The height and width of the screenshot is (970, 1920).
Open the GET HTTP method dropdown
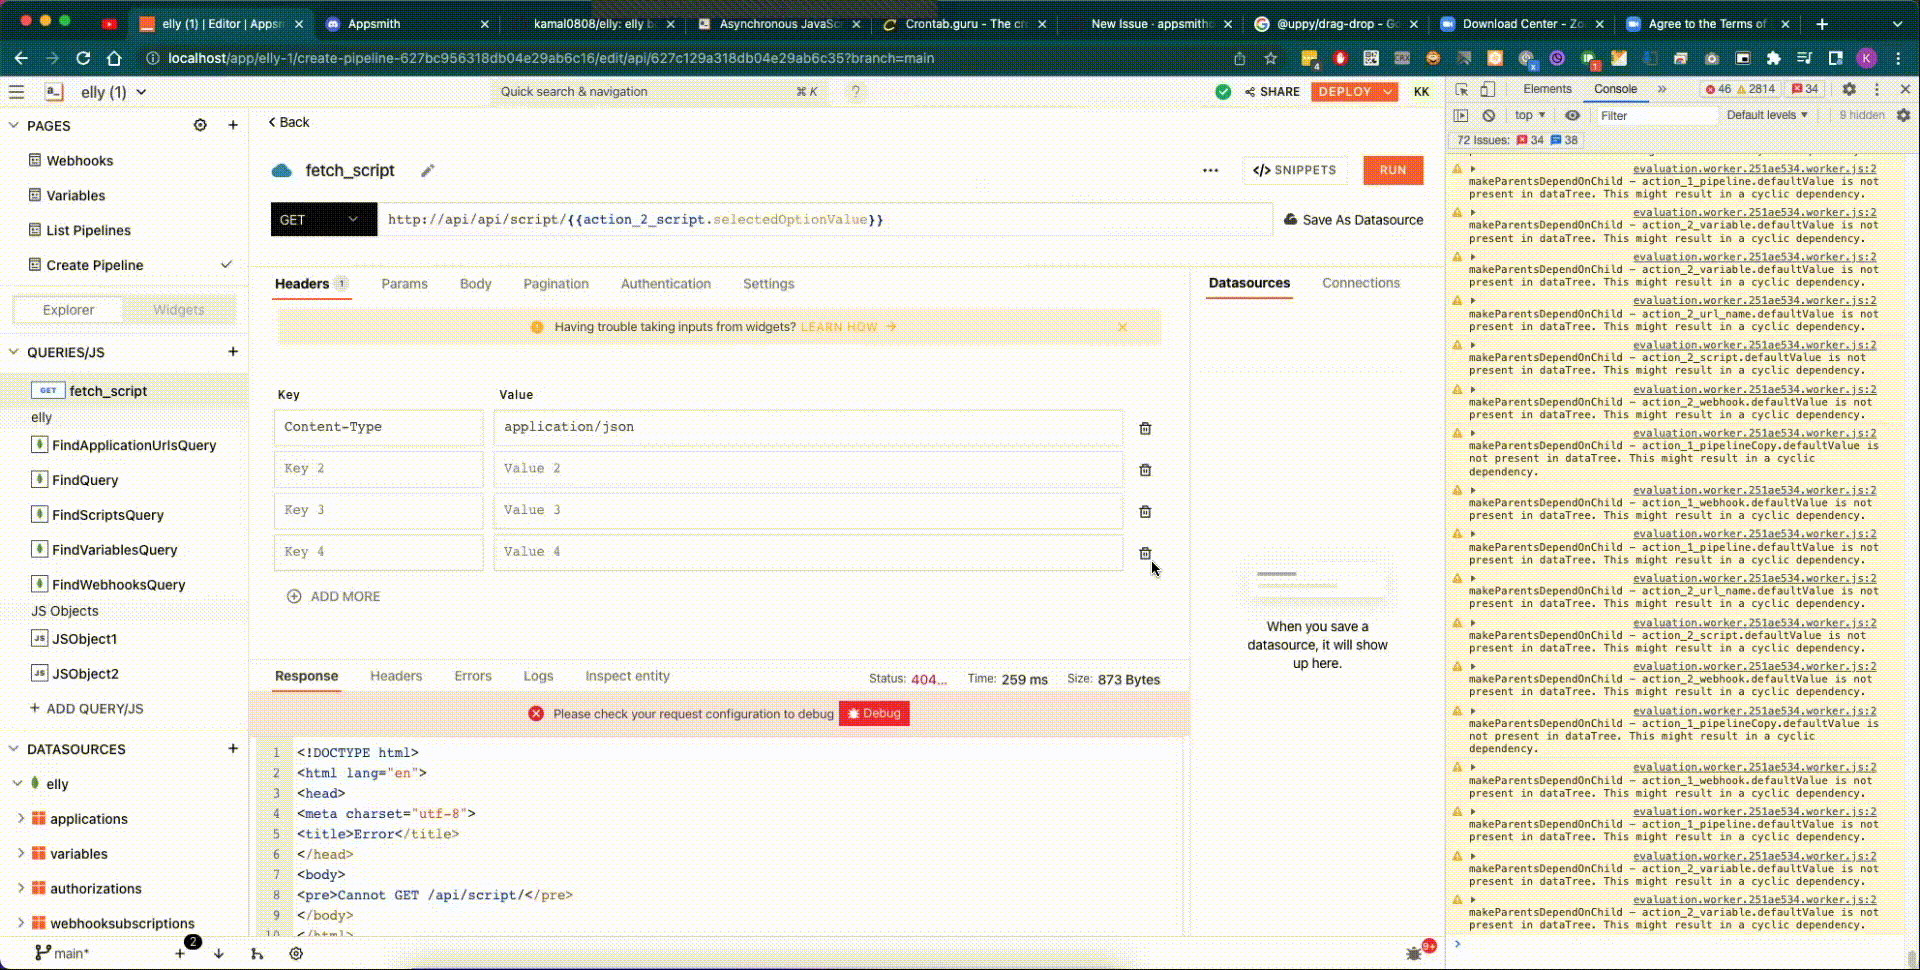(323, 220)
